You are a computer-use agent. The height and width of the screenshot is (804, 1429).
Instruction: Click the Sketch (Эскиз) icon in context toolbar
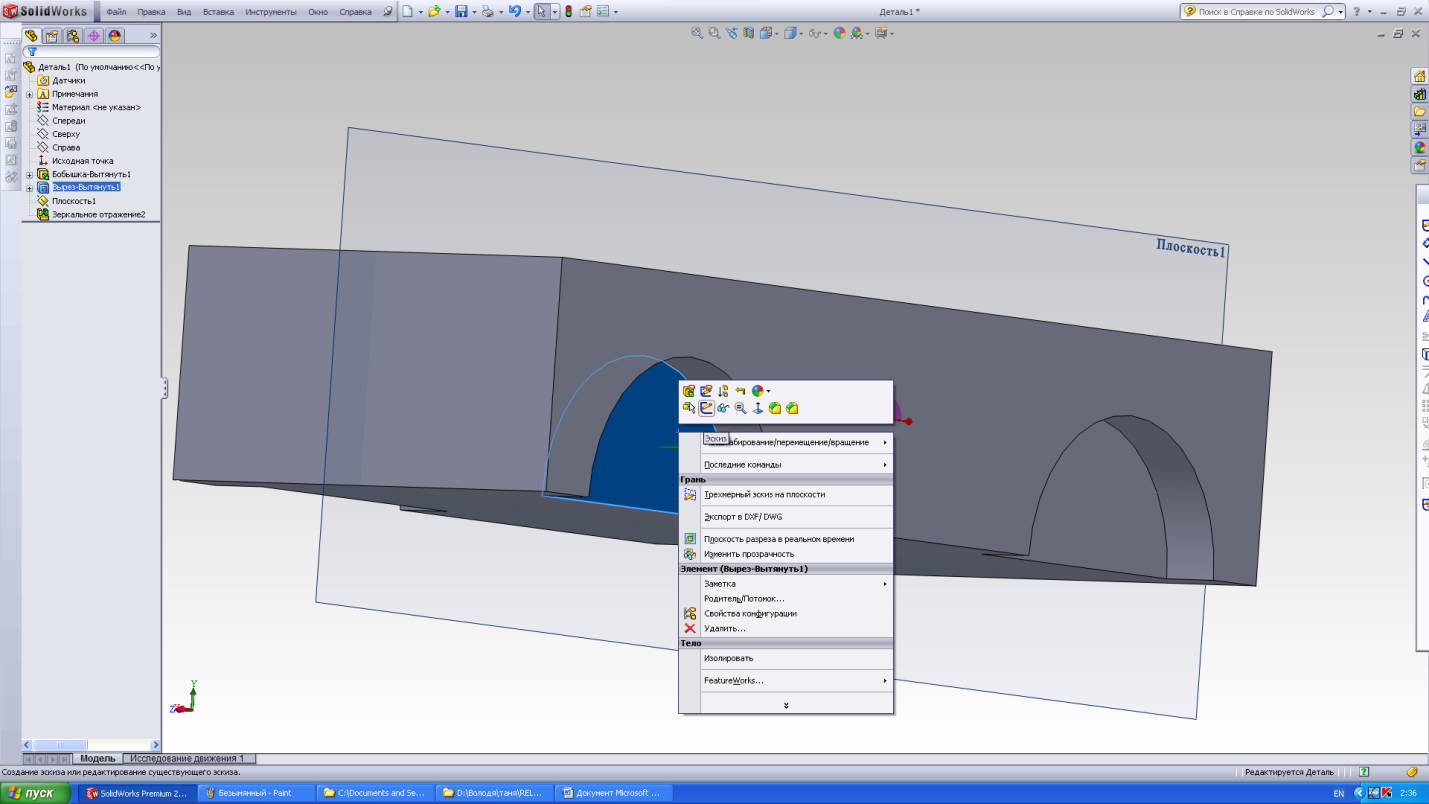click(x=706, y=408)
